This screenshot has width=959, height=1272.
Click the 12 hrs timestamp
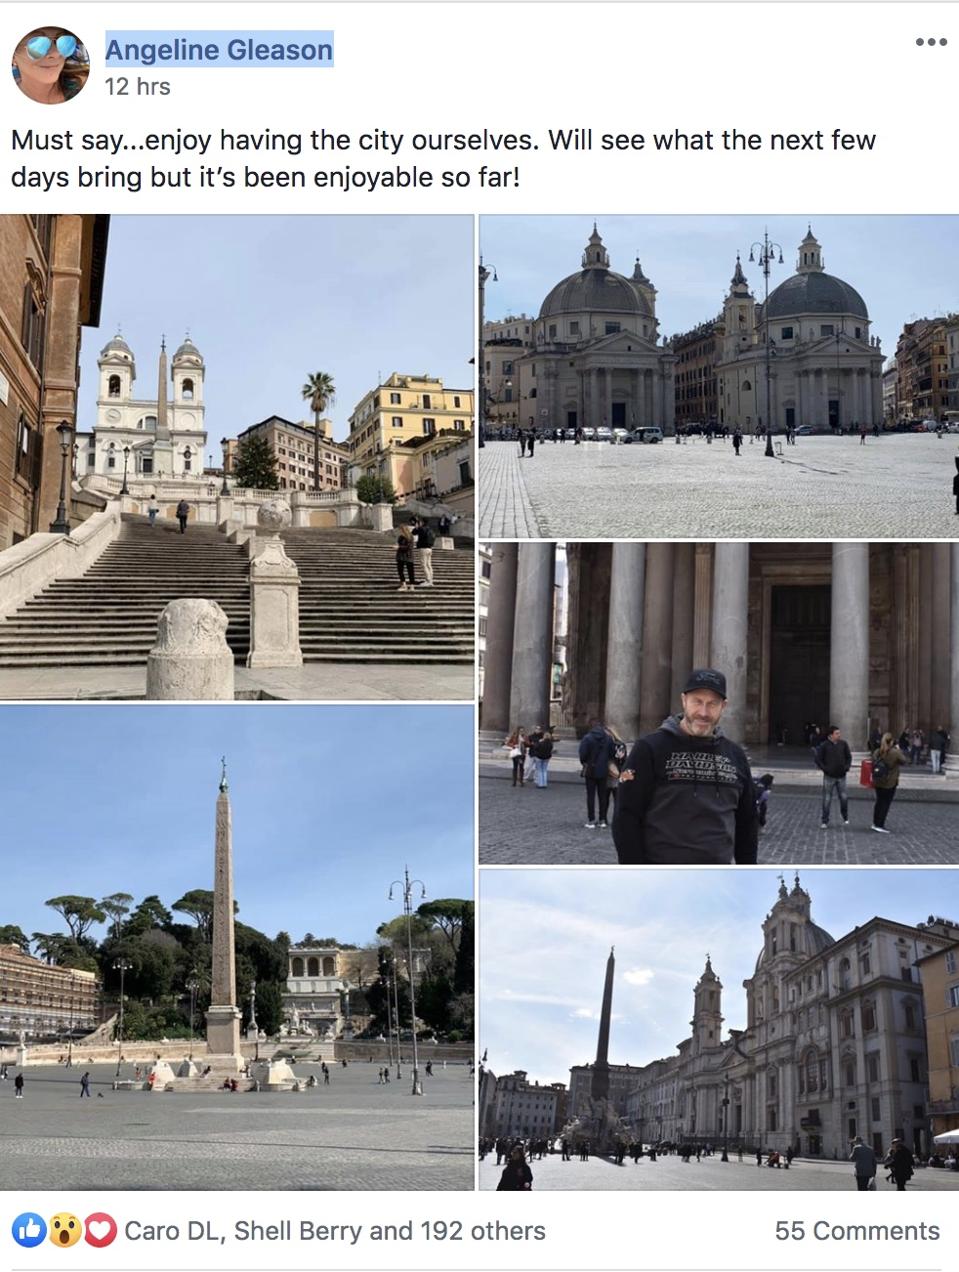click(x=137, y=87)
